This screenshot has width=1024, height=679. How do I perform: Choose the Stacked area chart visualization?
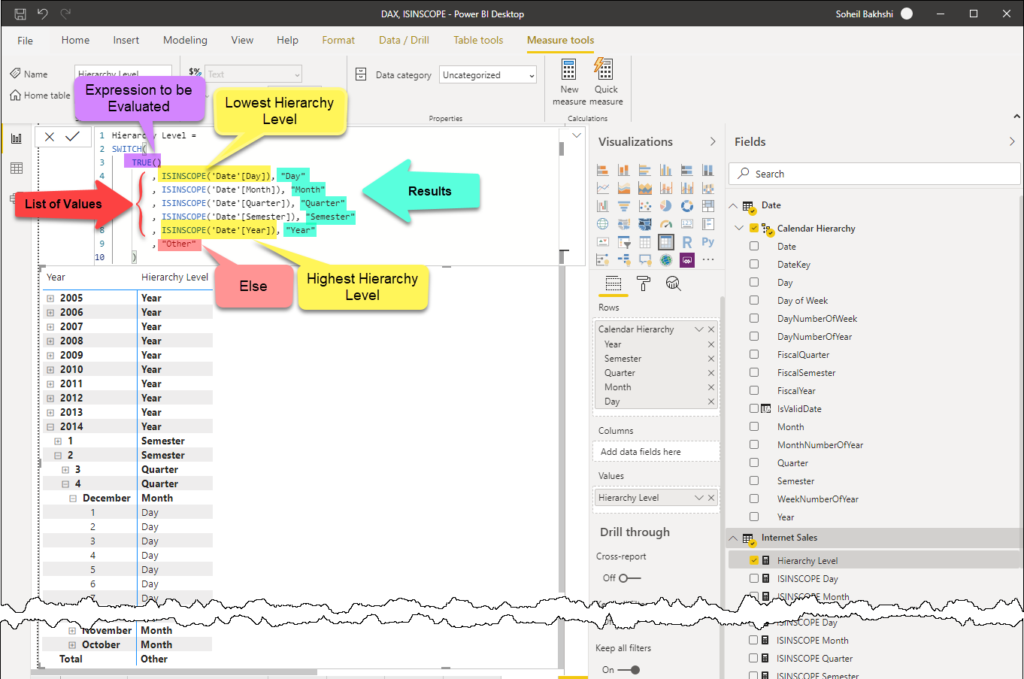coord(645,188)
